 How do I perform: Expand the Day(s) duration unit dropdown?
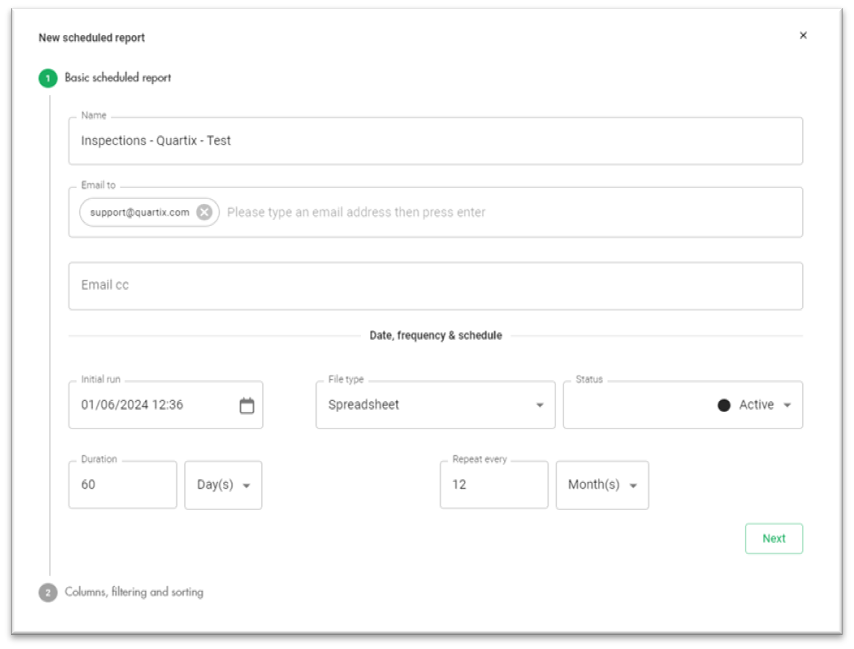coord(222,484)
